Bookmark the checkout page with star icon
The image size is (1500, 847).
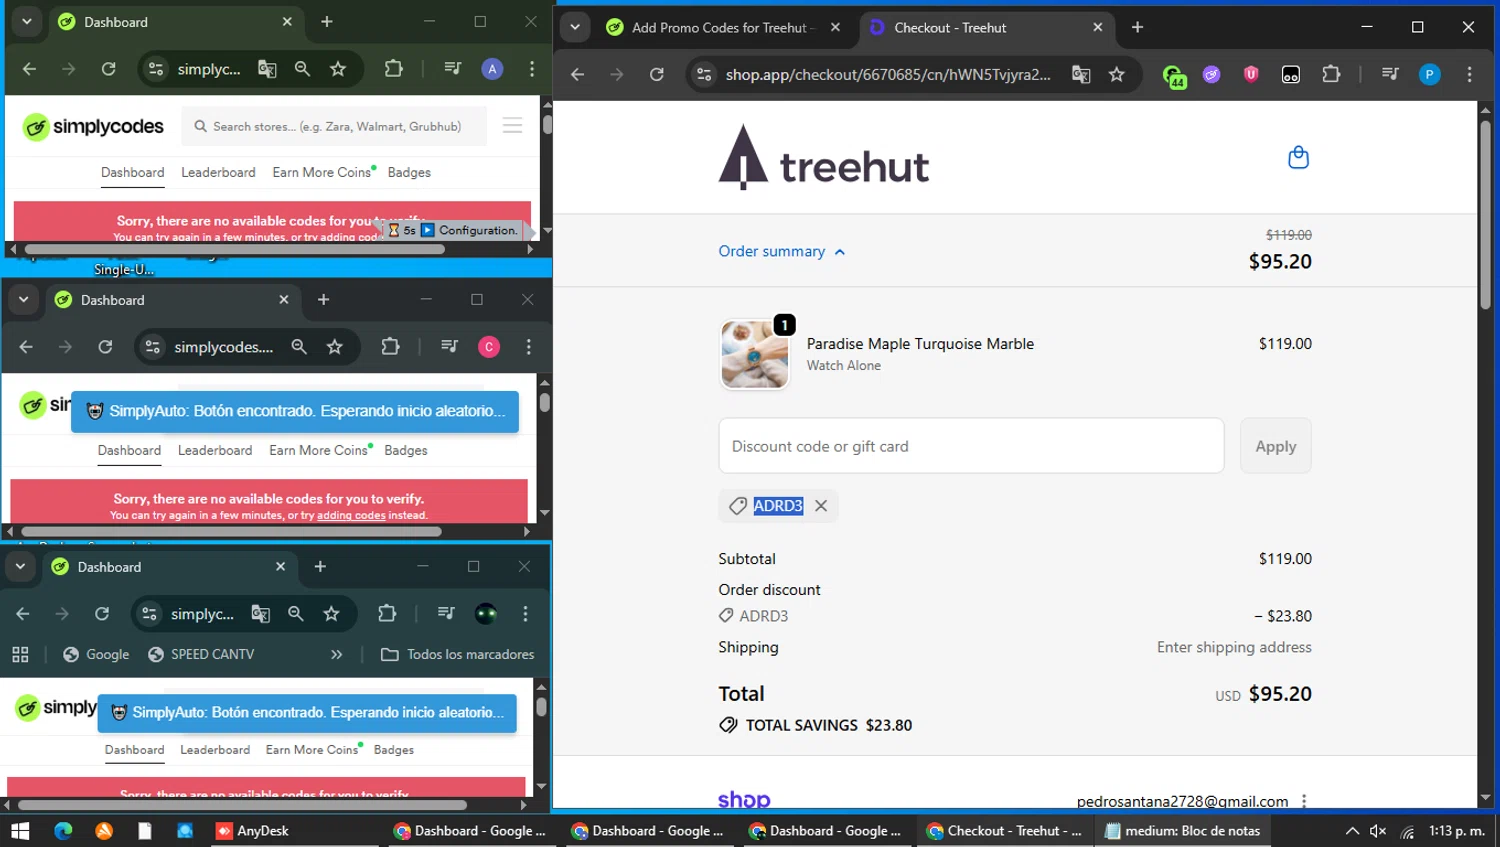(1117, 74)
